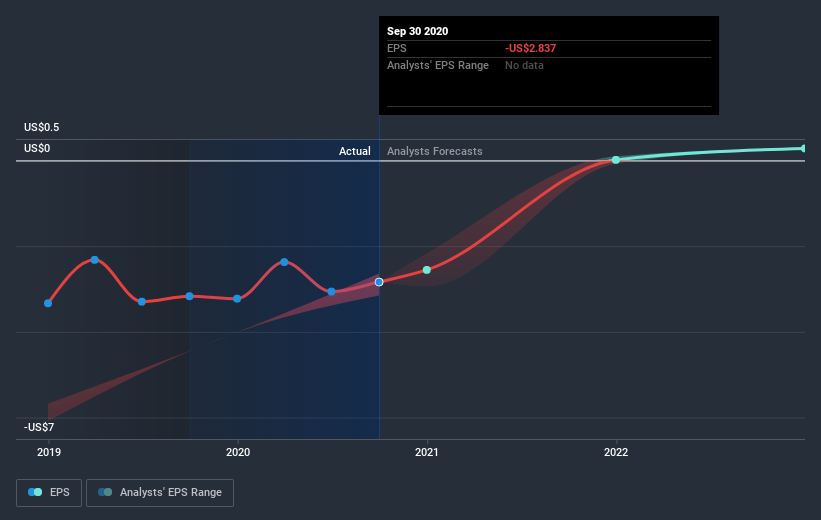The height and width of the screenshot is (520, 821).
Task: Select the Sep 30 2020 highlighted data point
Action: [x=379, y=282]
